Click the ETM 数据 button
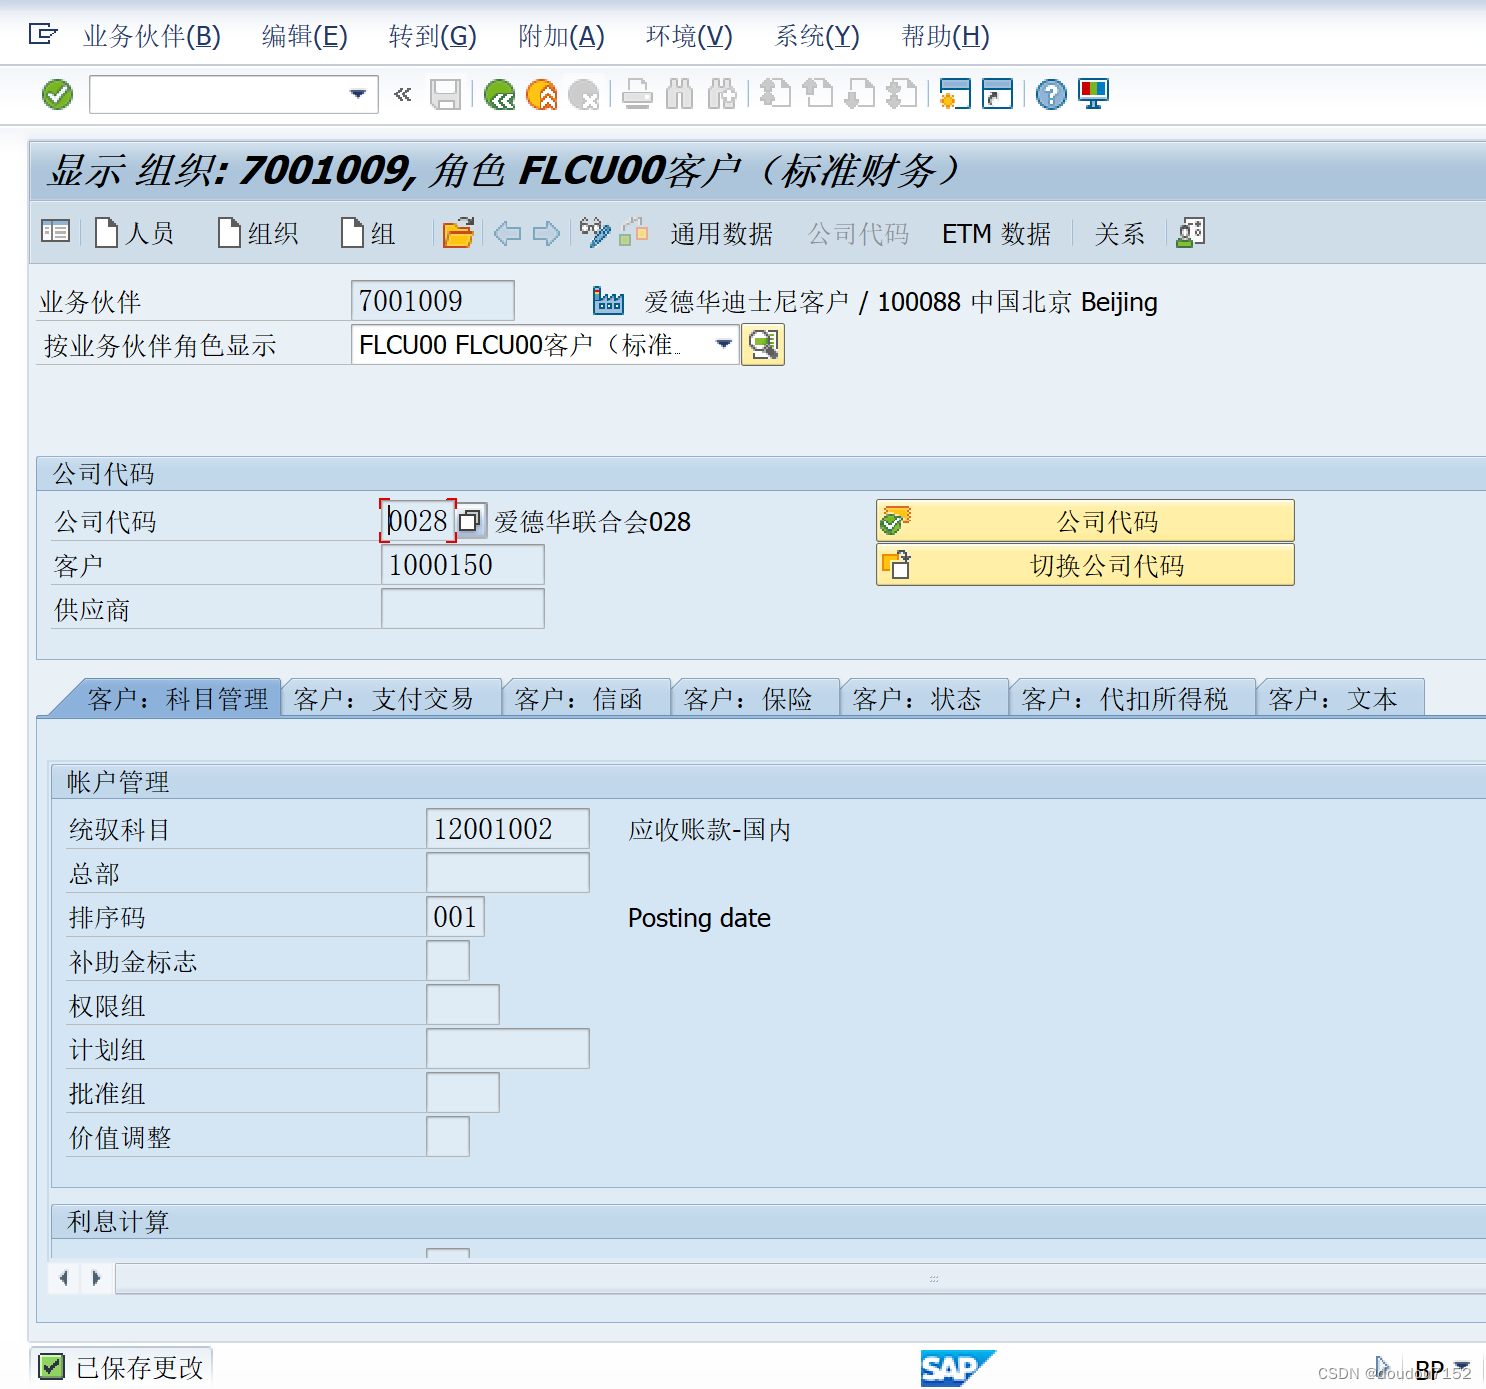The width and height of the screenshot is (1486, 1389). coord(996,233)
